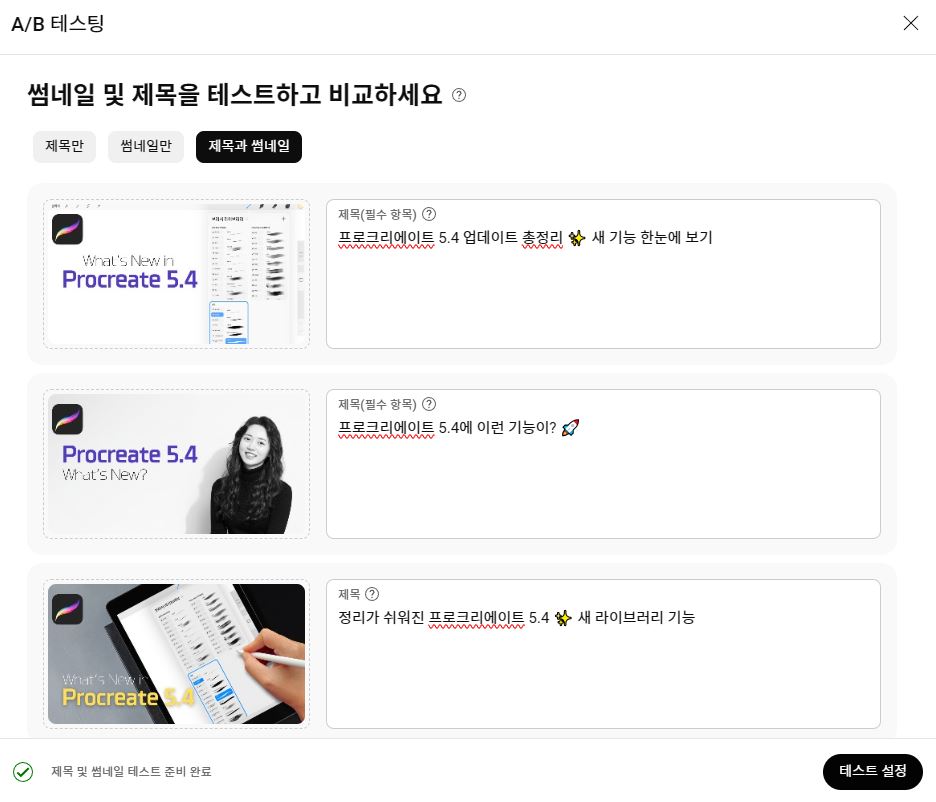936x802 pixels.
Task: Select the 제목과 썸네일 tab
Action: [248, 146]
